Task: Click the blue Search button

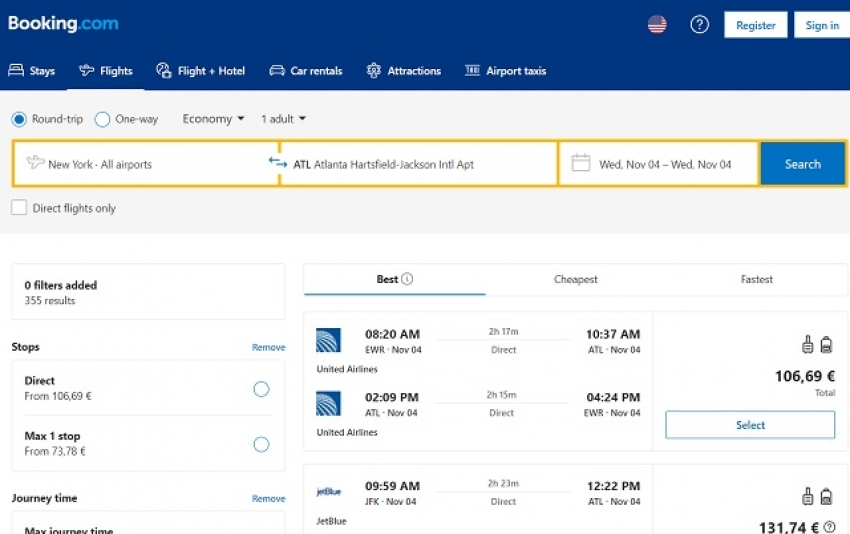Action: [x=803, y=164]
